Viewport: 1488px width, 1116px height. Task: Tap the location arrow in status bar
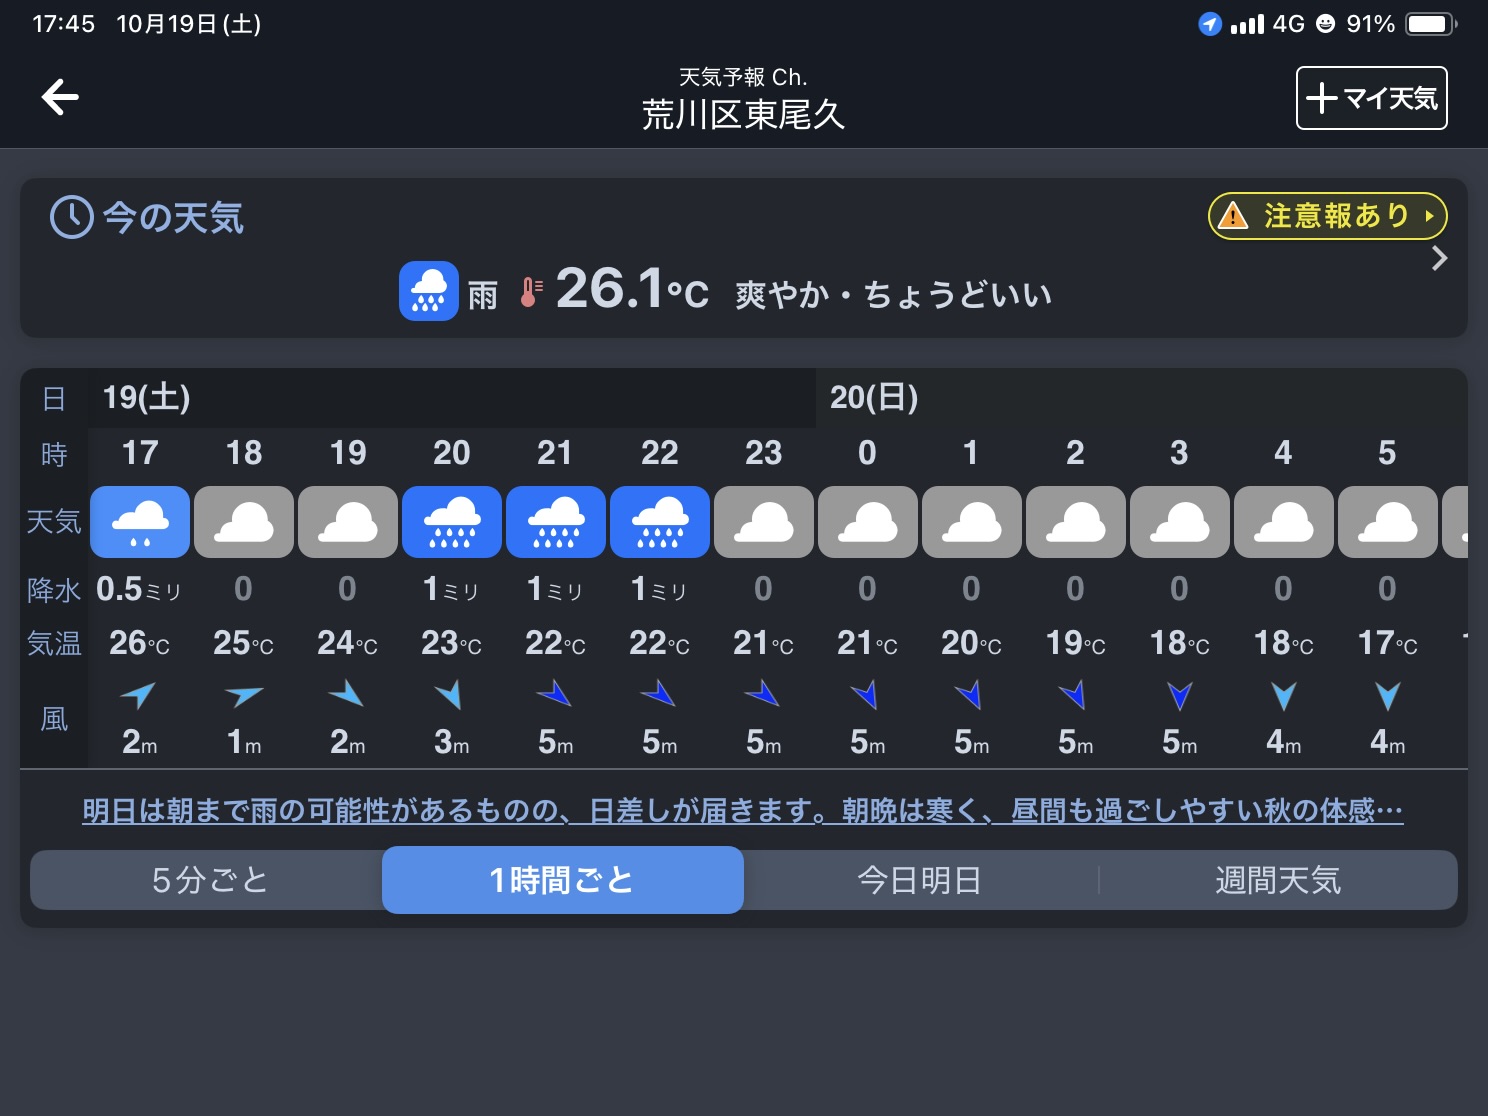pyautogui.click(x=1209, y=24)
